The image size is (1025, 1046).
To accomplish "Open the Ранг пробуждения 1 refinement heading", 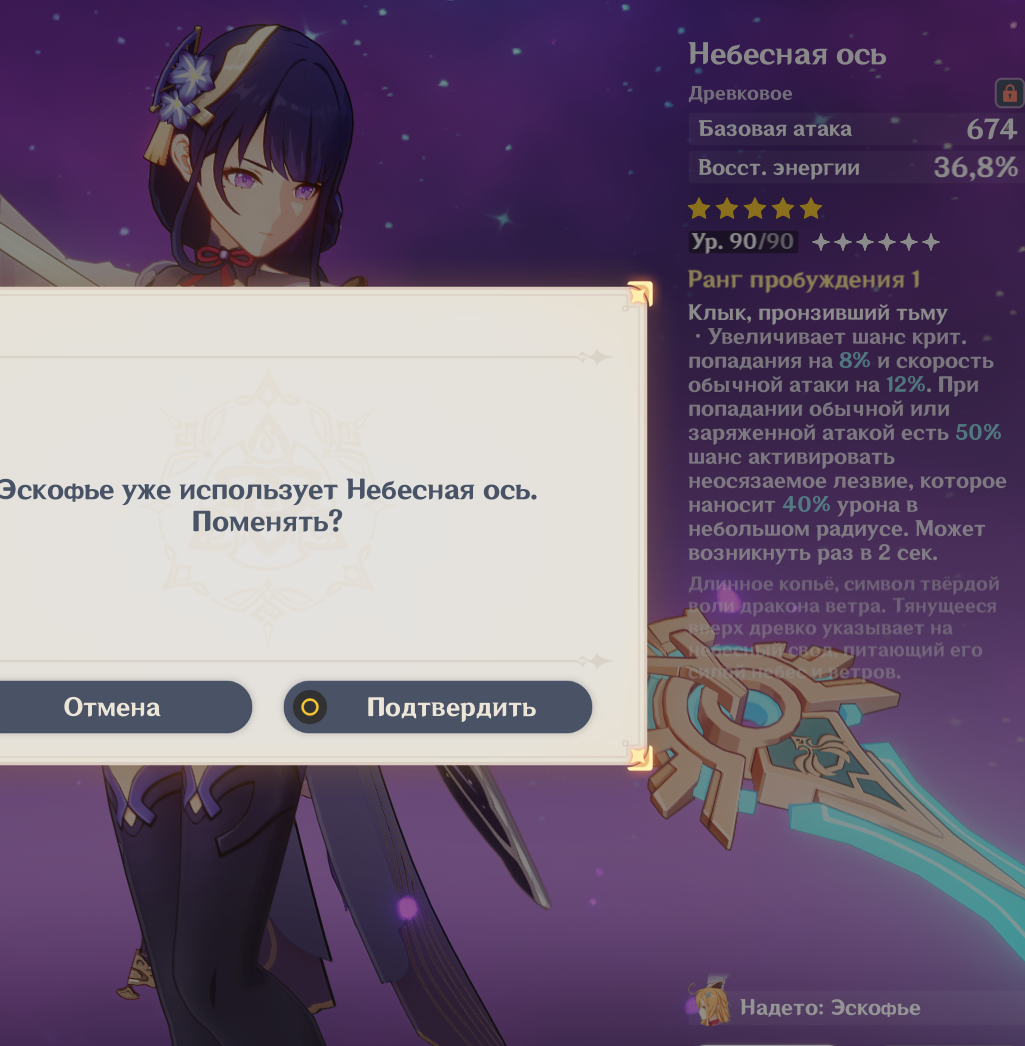I will [804, 280].
